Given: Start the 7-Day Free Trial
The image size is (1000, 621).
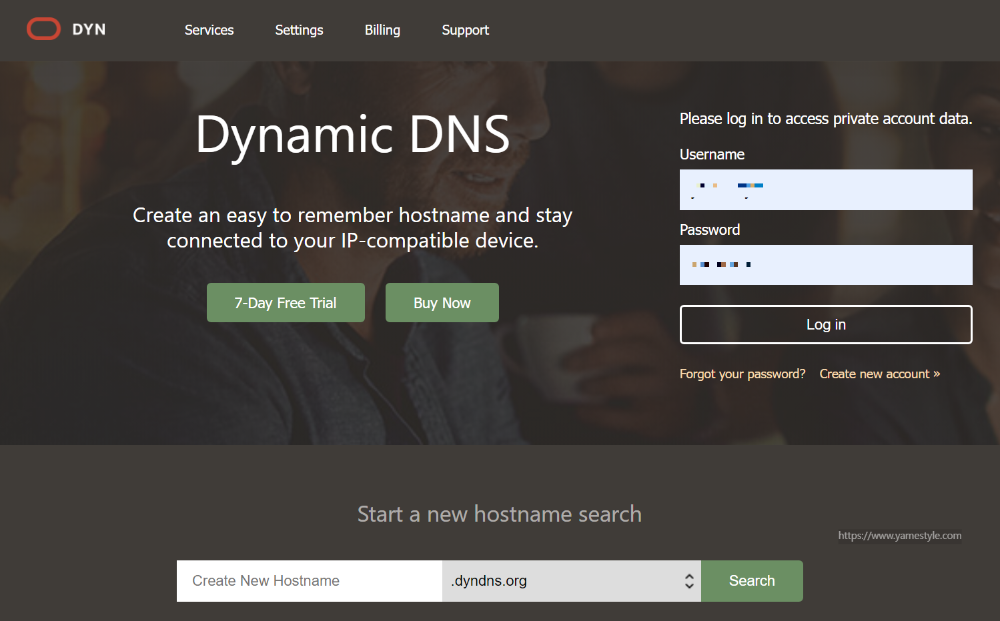Looking at the screenshot, I should pos(286,303).
